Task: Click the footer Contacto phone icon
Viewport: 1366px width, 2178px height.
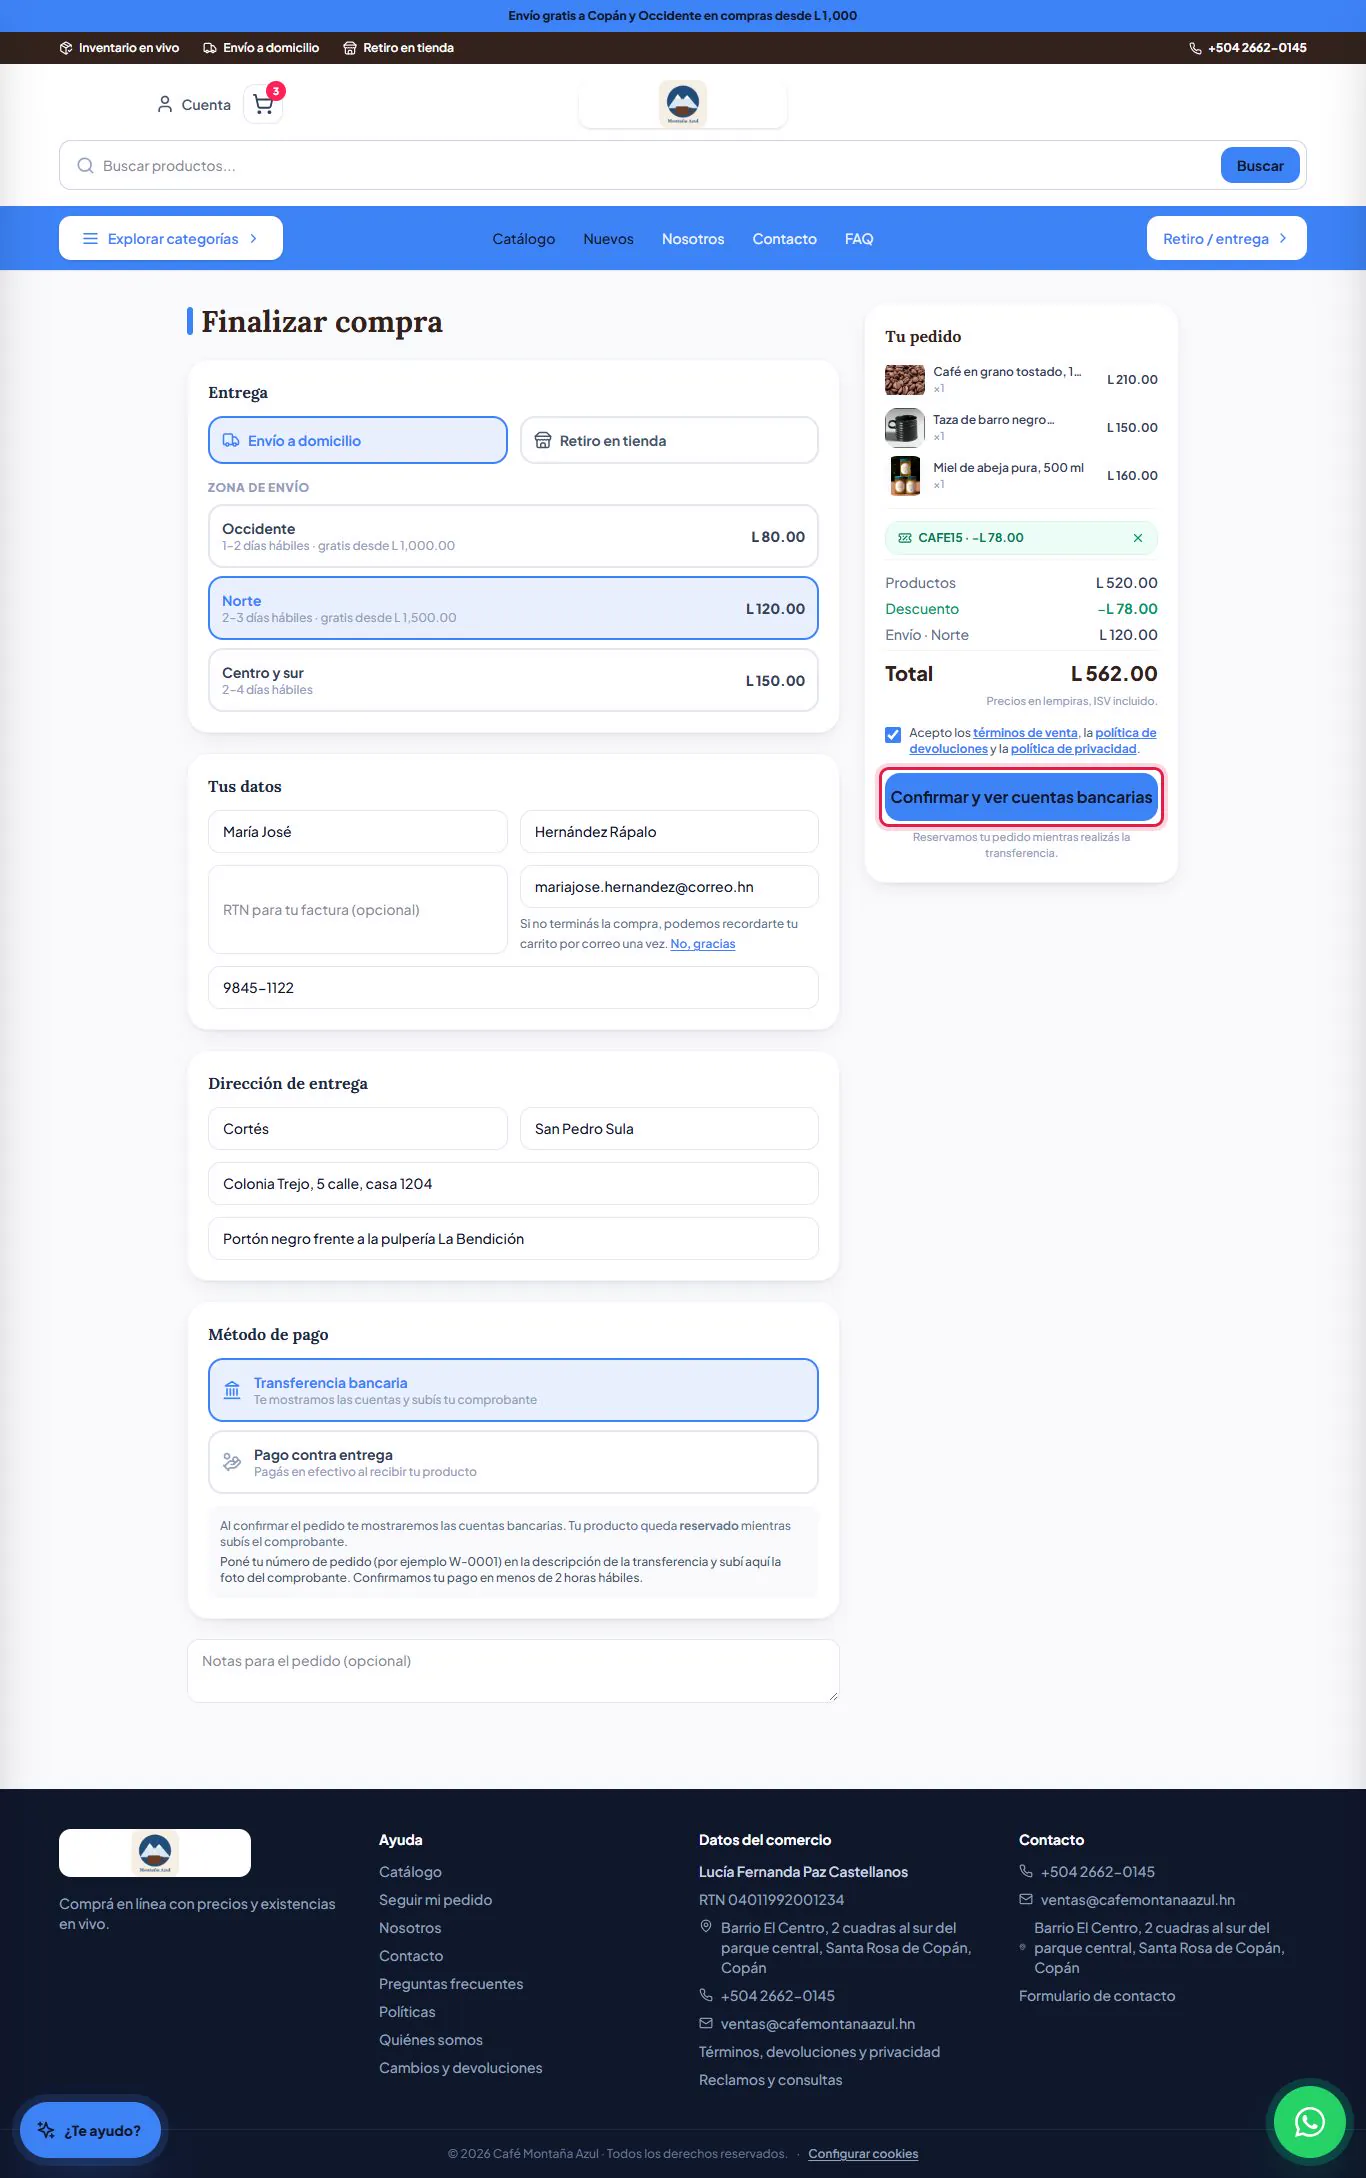Action: coord(1026,1871)
